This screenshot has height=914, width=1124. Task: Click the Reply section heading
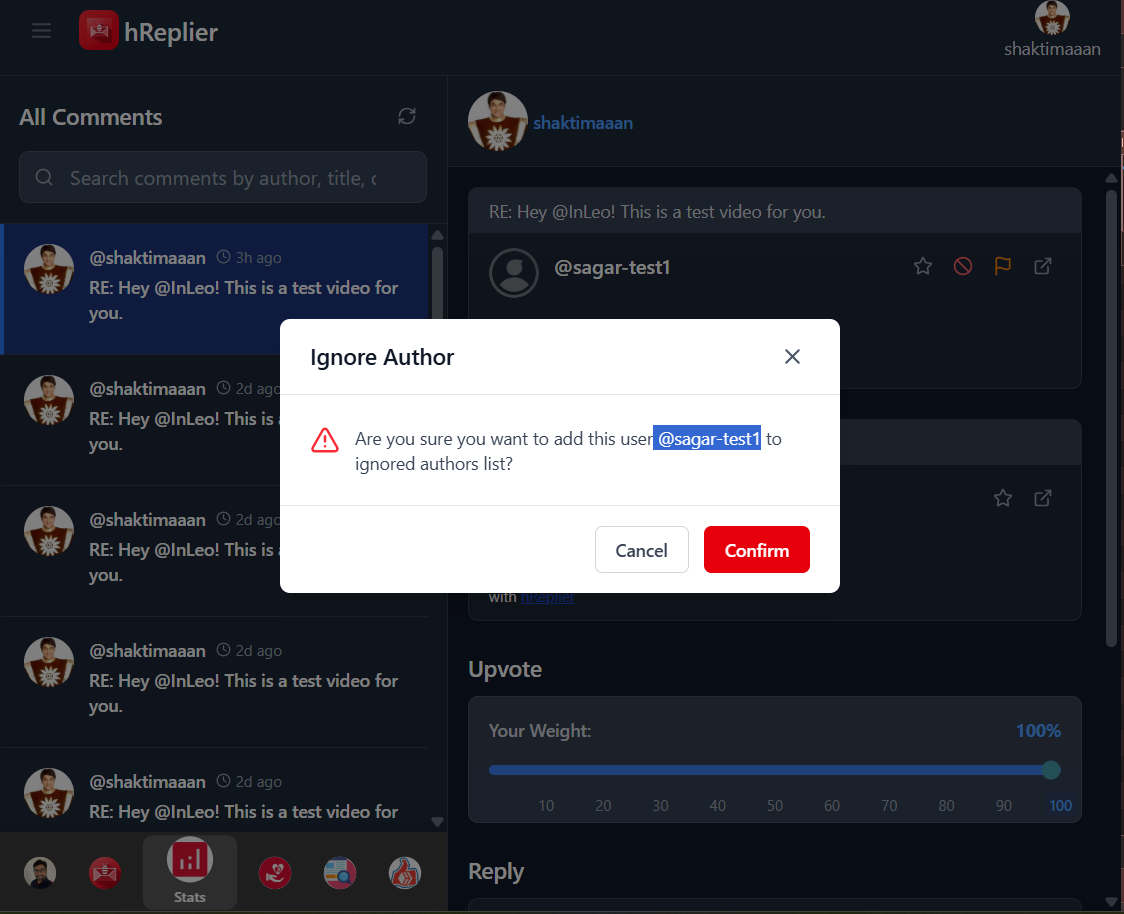pyautogui.click(x=496, y=871)
